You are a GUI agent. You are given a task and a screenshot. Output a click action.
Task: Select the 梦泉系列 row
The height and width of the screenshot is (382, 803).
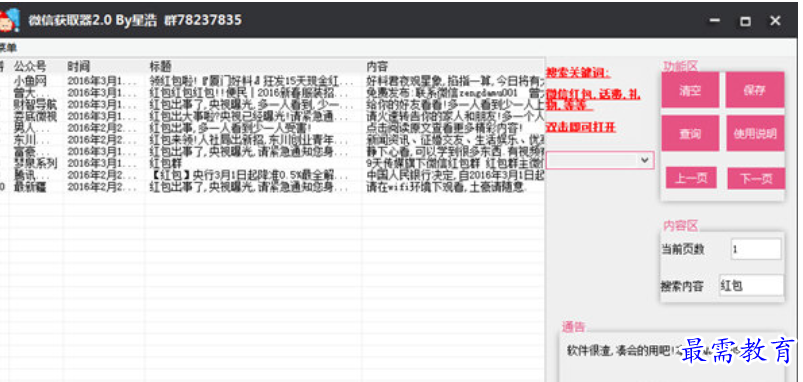[x=271, y=163]
